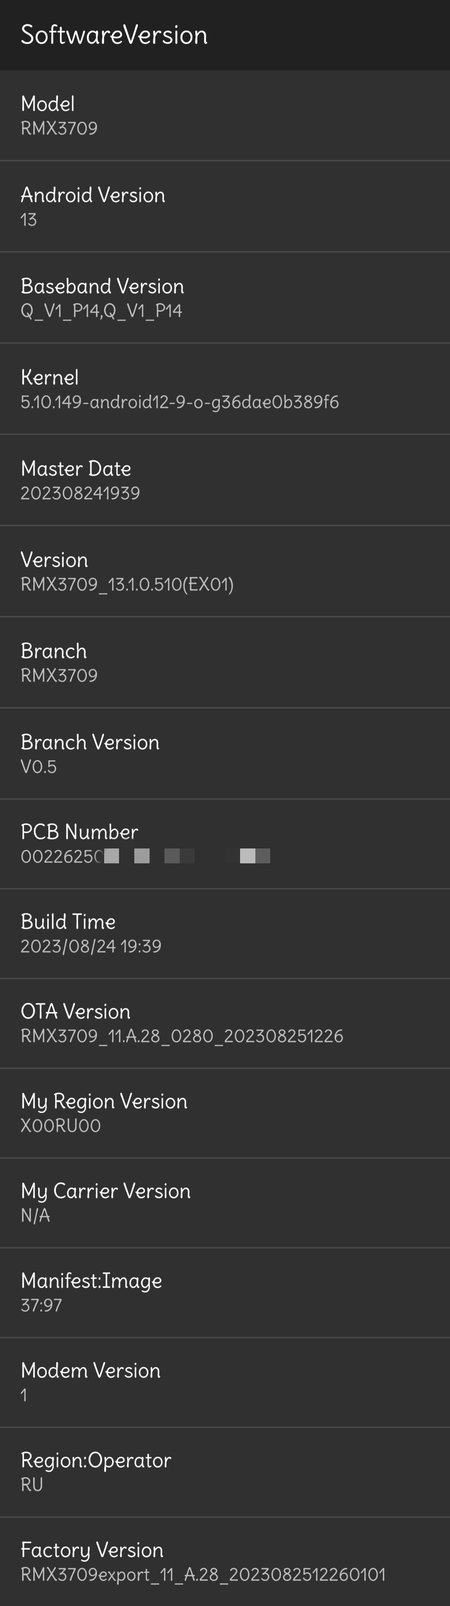
Task: Select the Model RMX3709 entry
Action: click(225, 115)
